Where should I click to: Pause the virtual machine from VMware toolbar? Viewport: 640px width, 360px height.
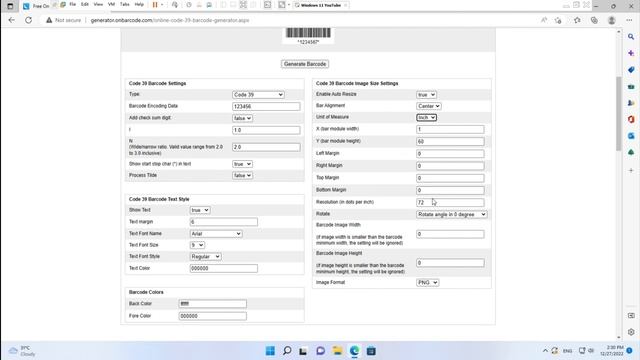coord(155,5)
